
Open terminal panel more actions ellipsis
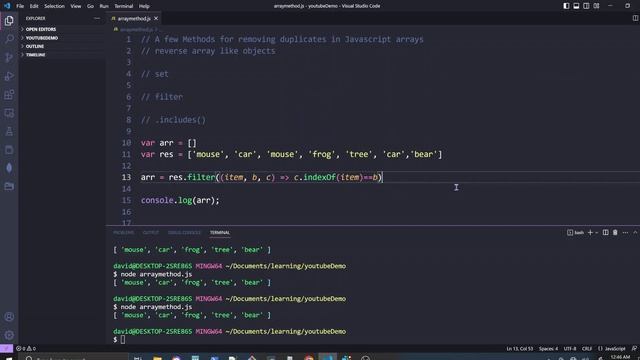pos(625,233)
